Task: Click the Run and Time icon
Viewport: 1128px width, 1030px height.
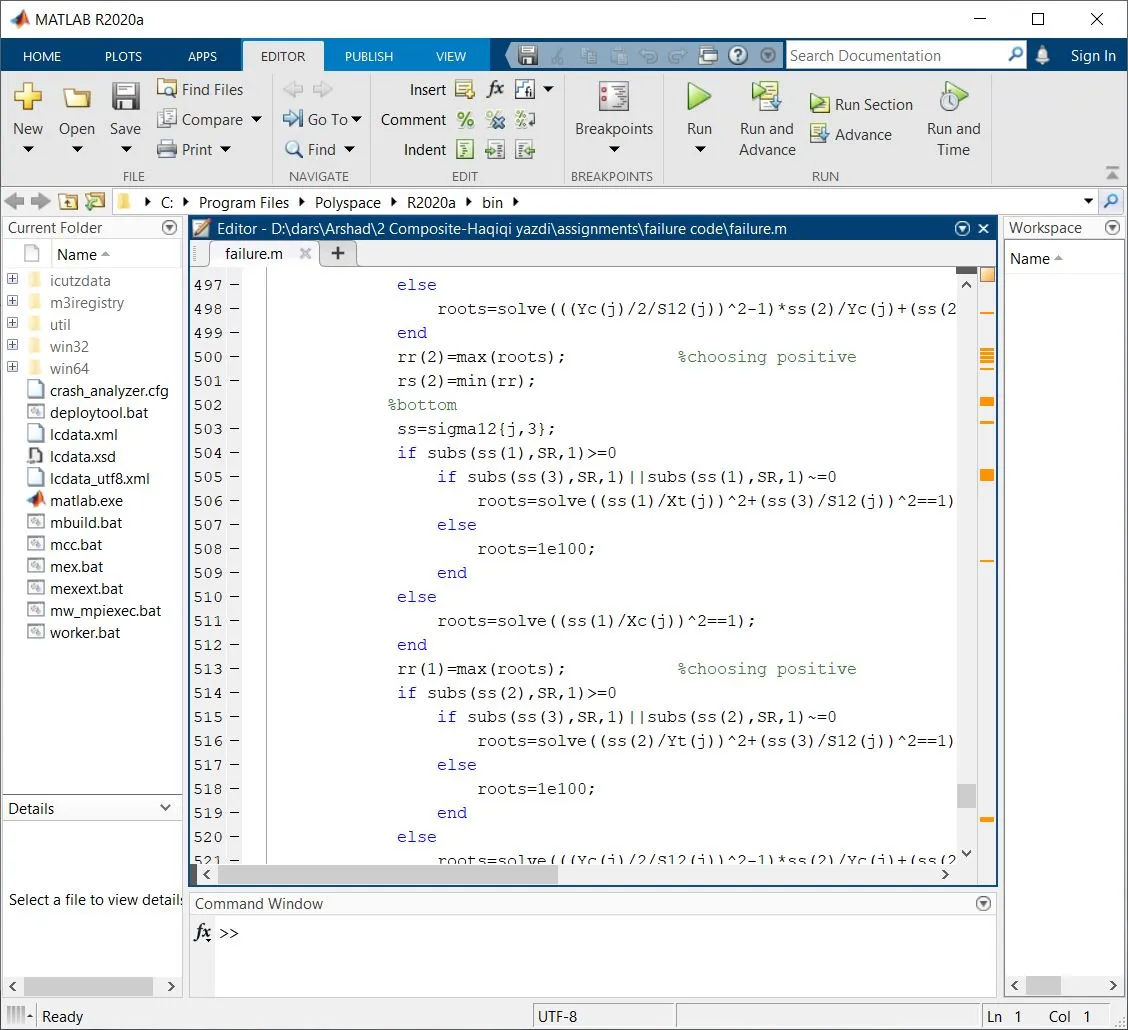Action: click(953, 98)
